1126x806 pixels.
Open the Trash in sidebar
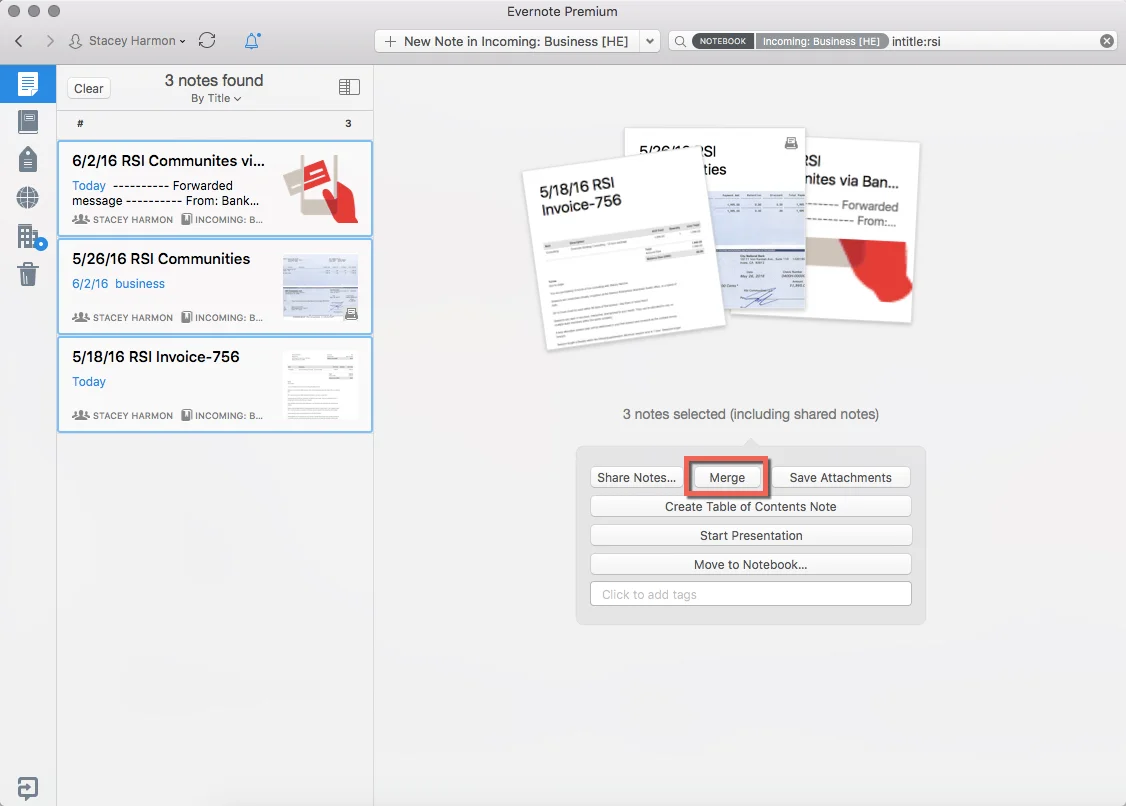coord(27,274)
